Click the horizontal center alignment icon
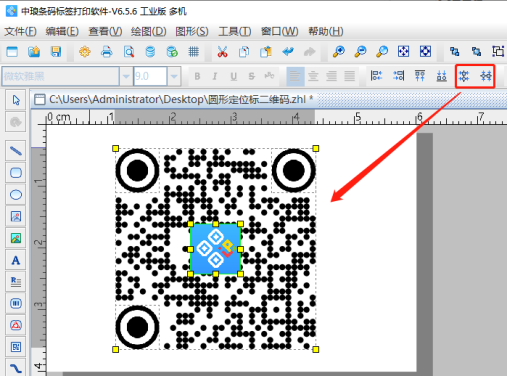This screenshot has height=376, width=508. (464, 76)
